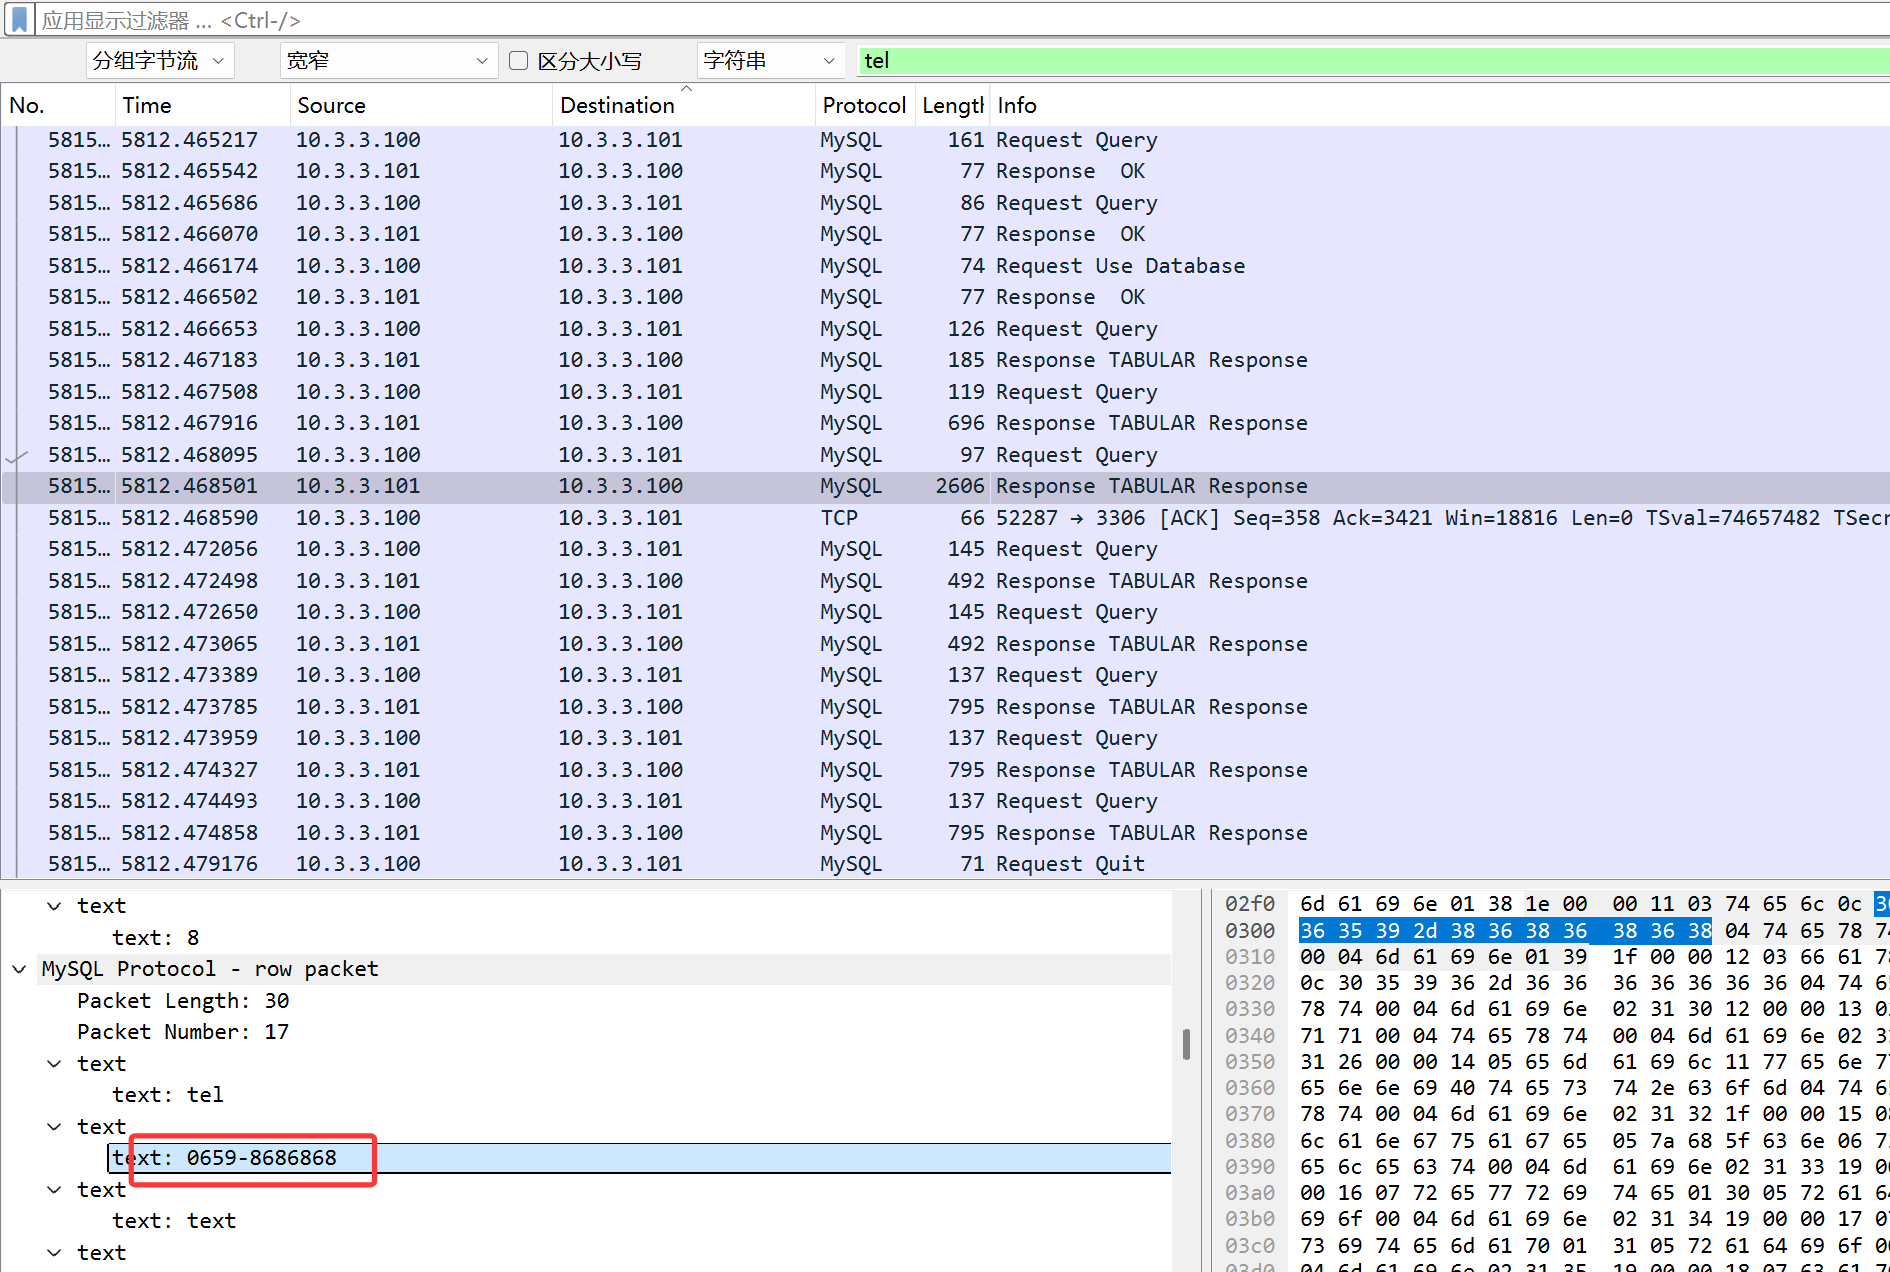Collapse the MySQL Protocol - row packet node

pos(19,969)
